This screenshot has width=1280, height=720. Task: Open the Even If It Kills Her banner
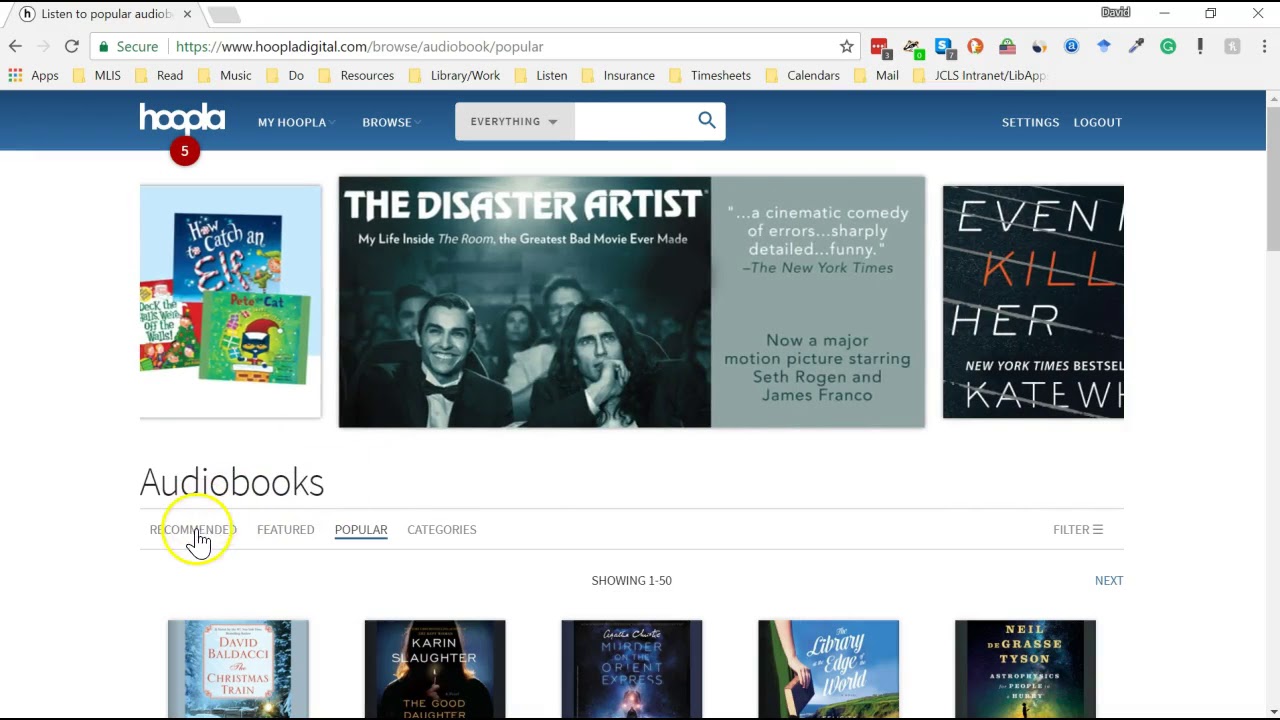(x=1033, y=301)
